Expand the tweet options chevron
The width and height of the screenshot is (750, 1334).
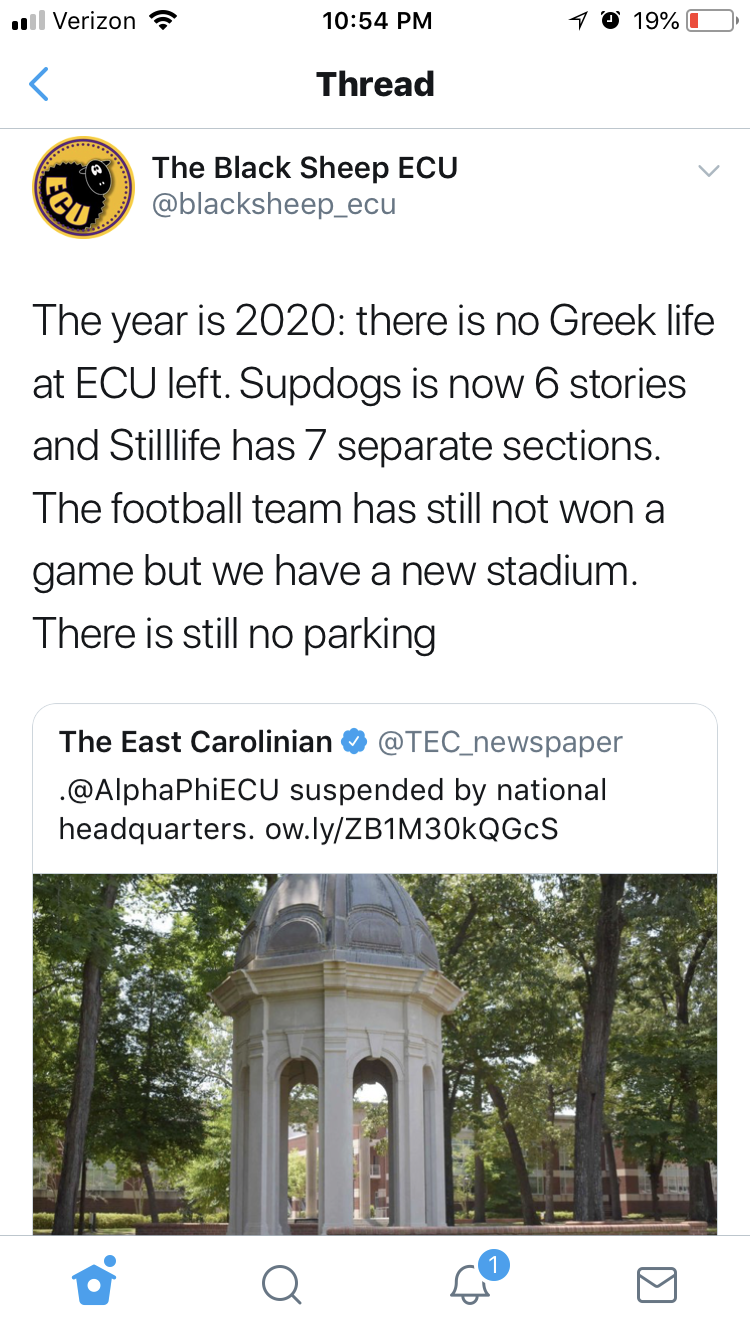point(708,171)
